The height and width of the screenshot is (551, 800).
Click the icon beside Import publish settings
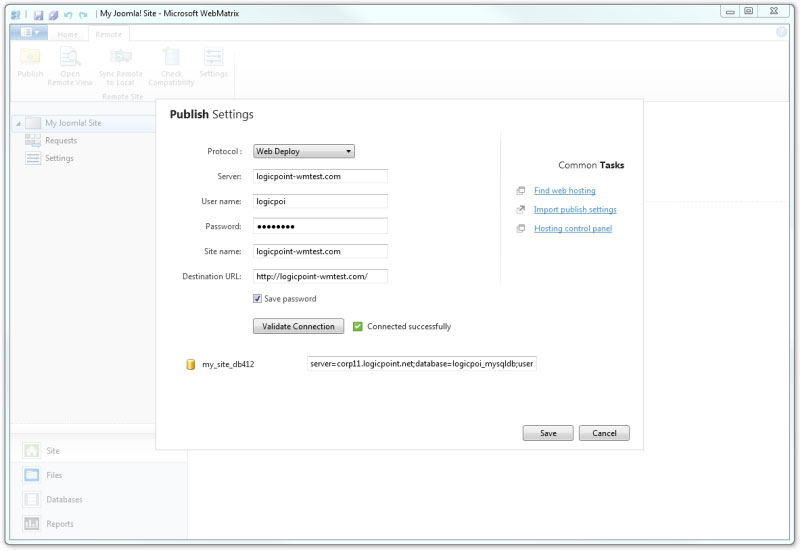click(520, 209)
